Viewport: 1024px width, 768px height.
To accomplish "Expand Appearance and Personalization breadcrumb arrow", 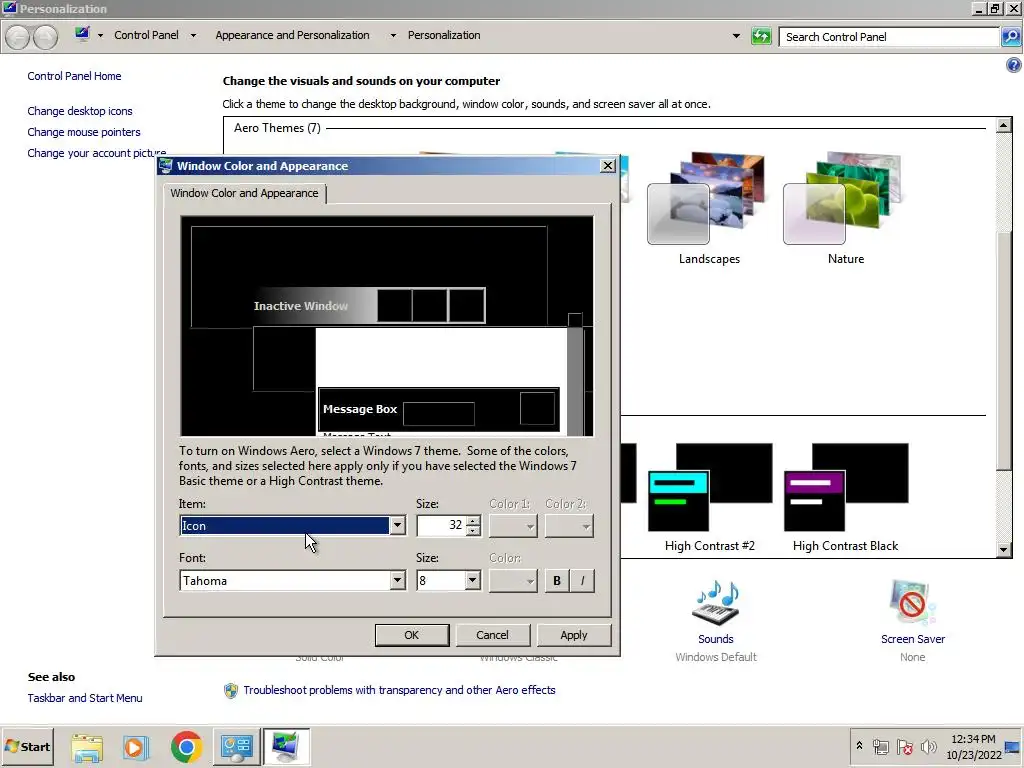I will [393, 35].
